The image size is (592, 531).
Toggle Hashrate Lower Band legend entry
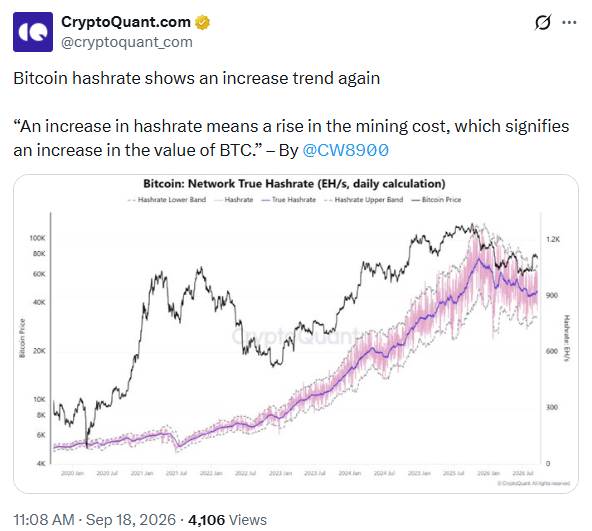(x=167, y=199)
